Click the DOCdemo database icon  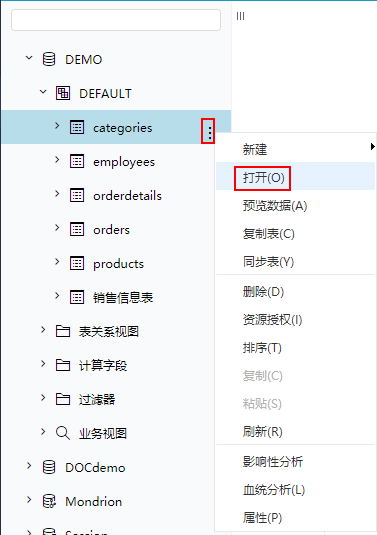[x=49, y=467]
